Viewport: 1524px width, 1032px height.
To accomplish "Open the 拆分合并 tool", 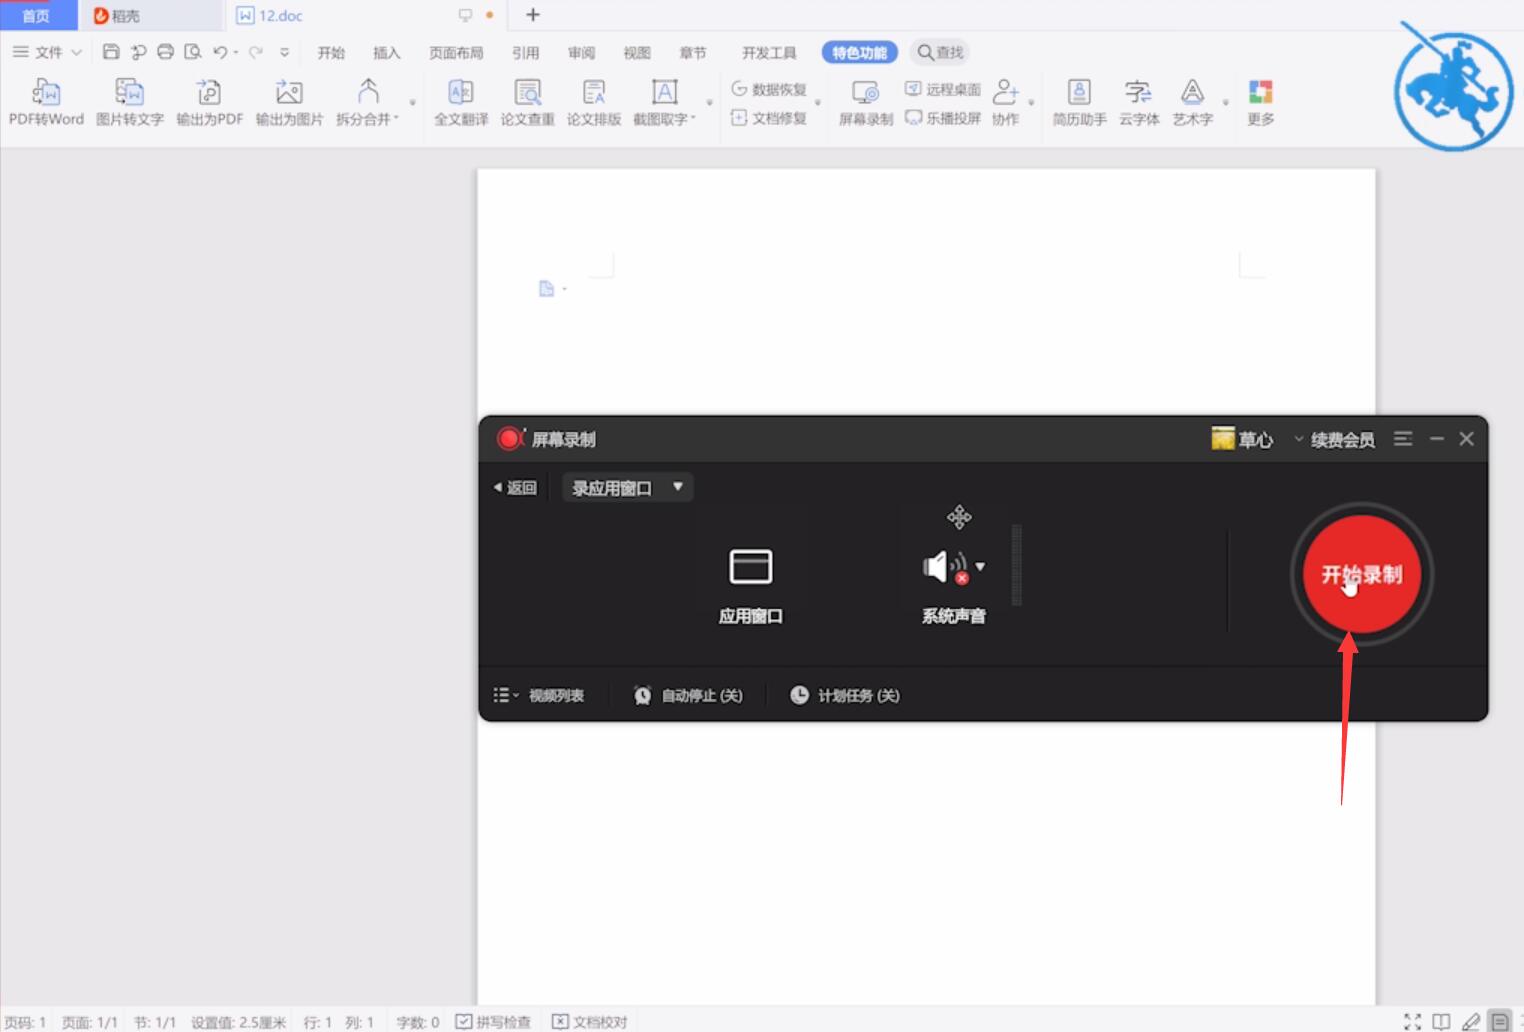I will point(368,103).
